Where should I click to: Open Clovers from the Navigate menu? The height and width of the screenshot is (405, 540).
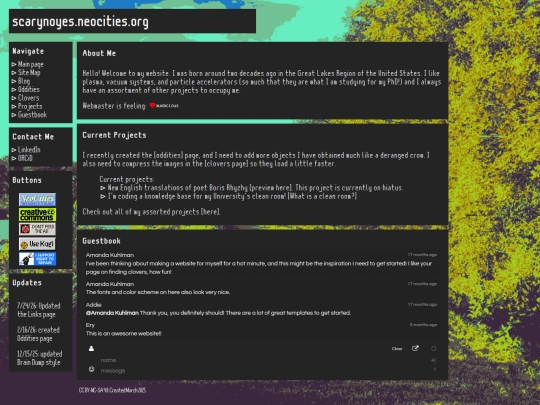coord(28,98)
